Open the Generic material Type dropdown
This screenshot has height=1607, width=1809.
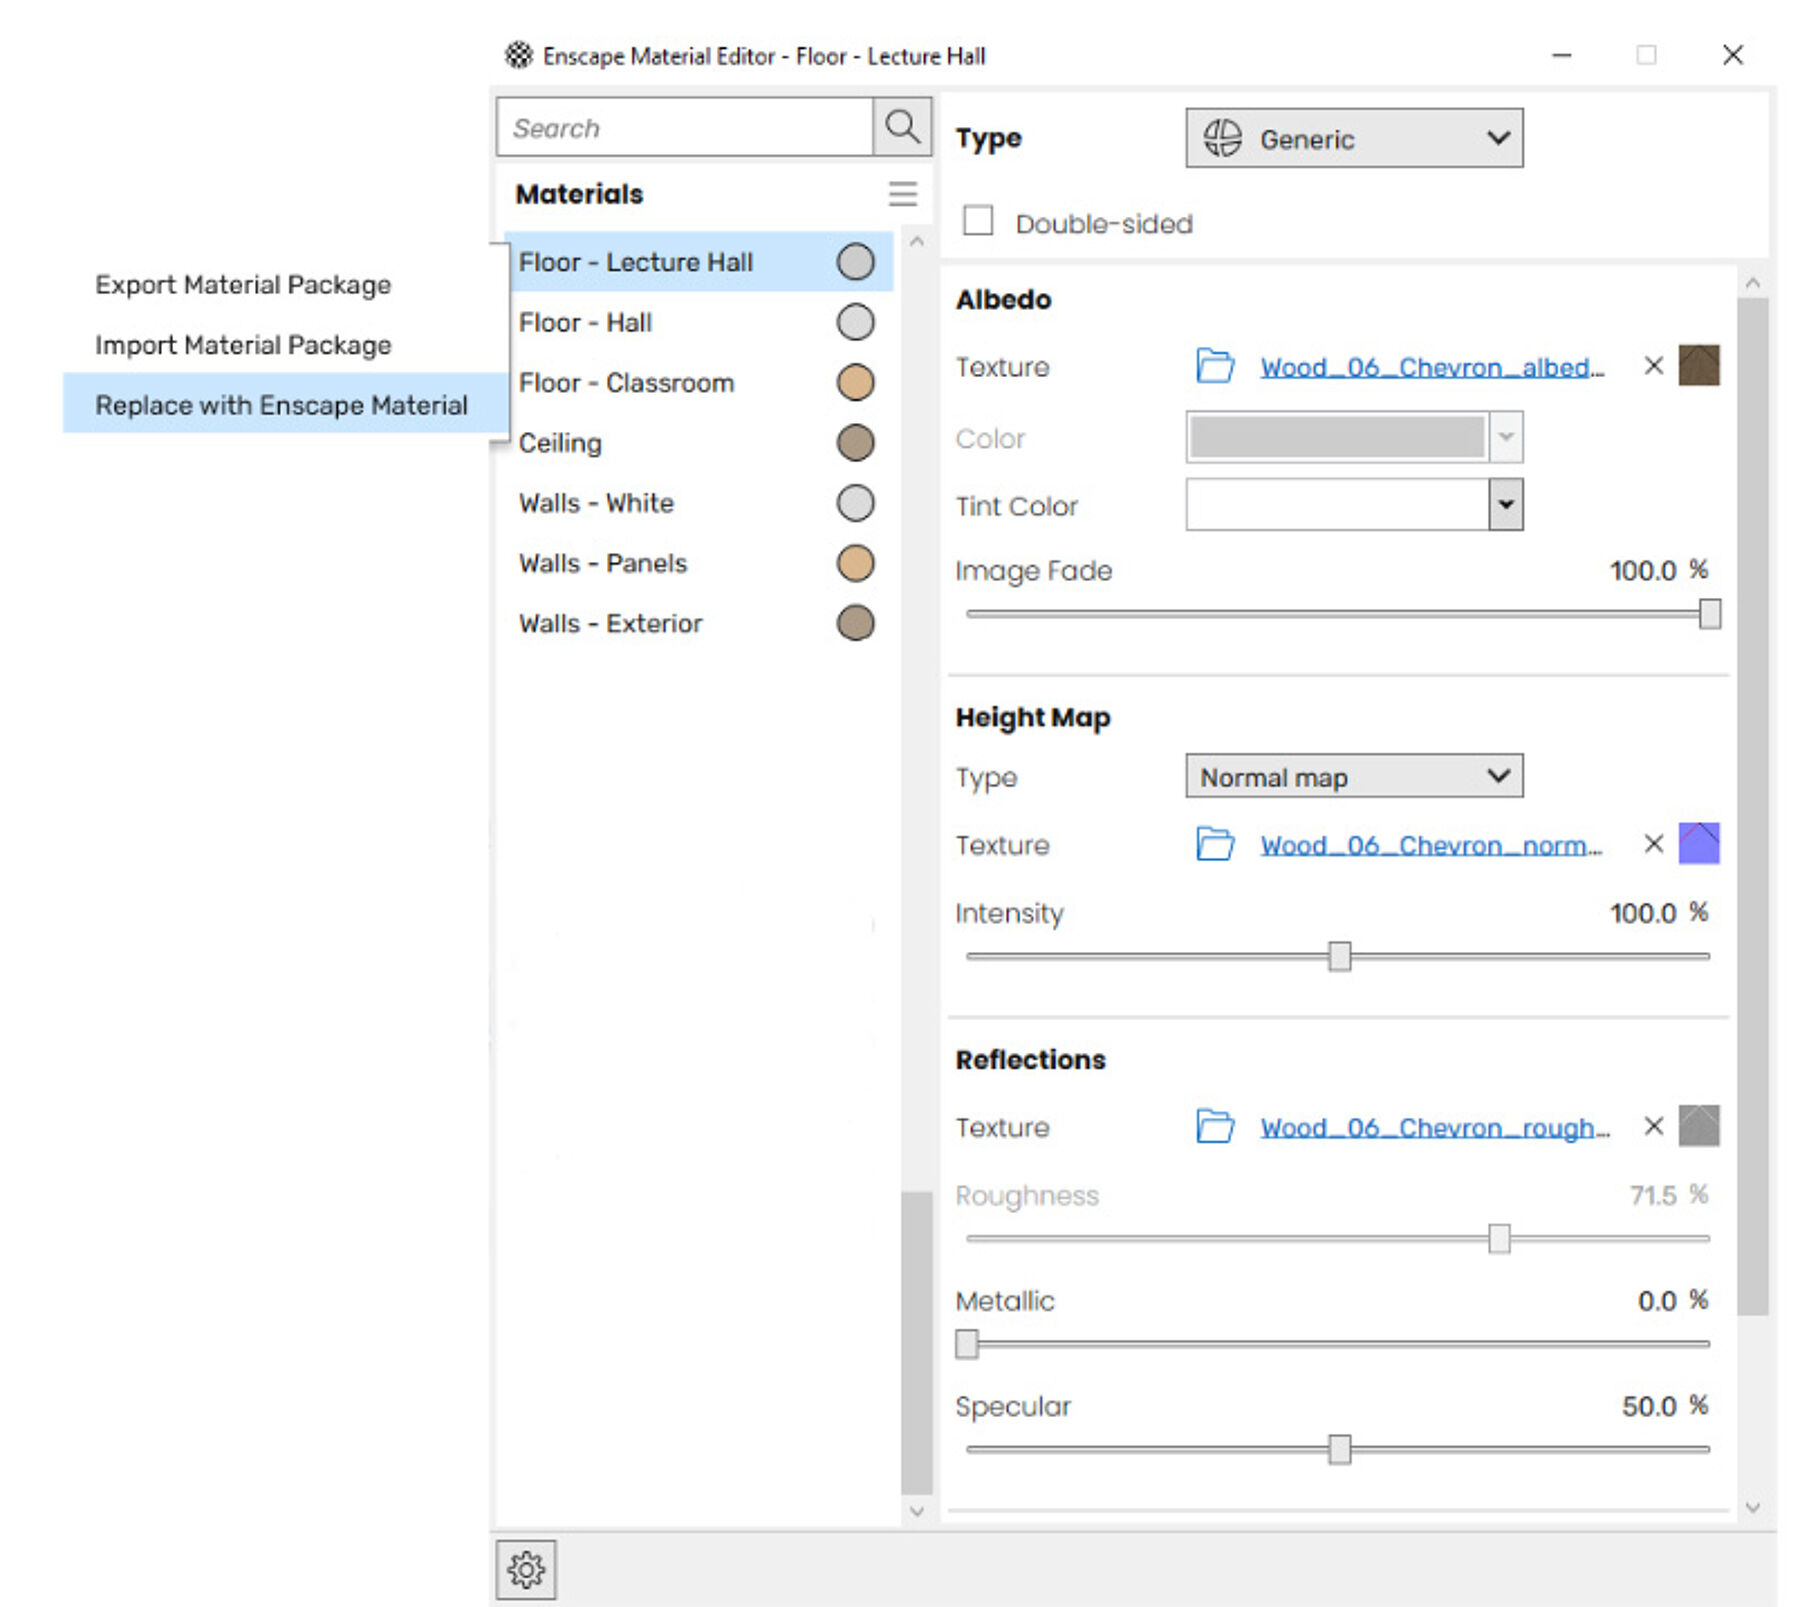[1352, 138]
